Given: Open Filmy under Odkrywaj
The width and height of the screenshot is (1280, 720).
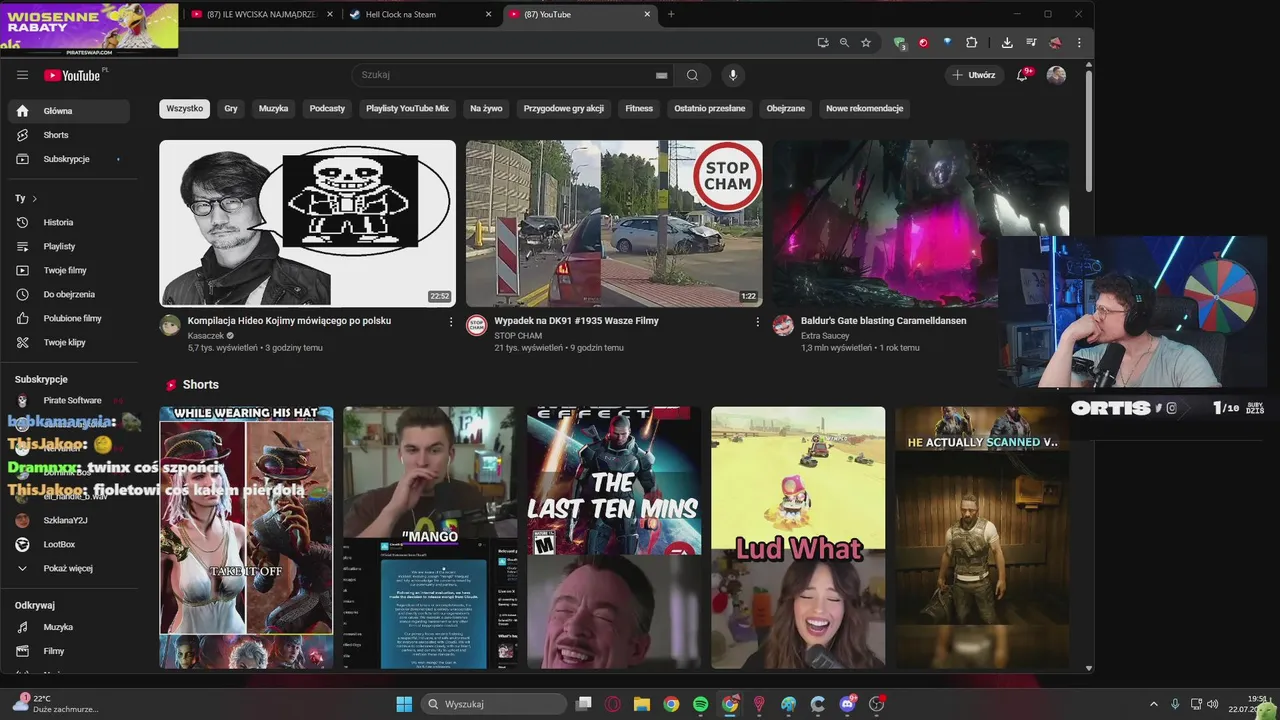Looking at the screenshot, I should 68,651.
